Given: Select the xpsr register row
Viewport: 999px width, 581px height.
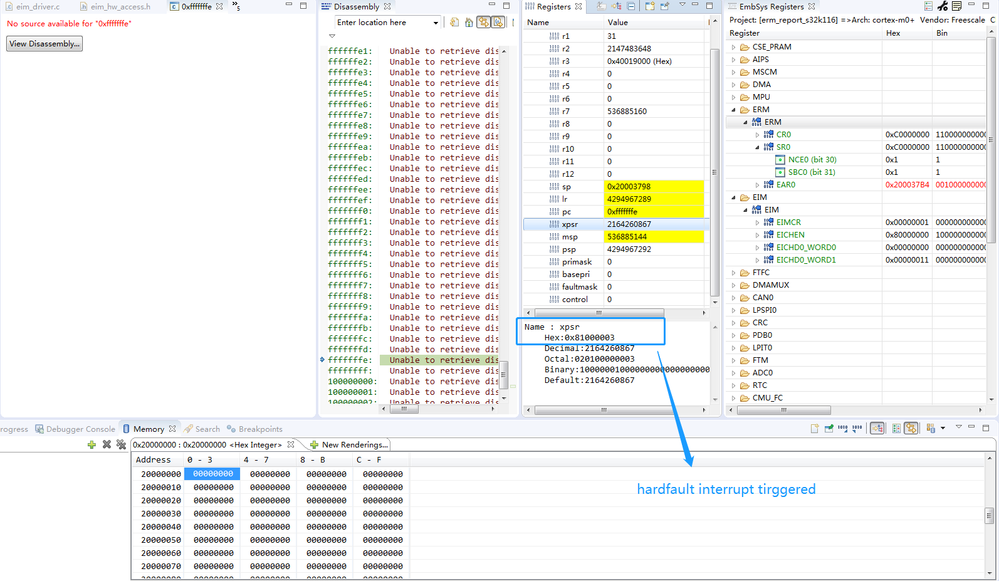Looking at the screenshot, I should click(615, 224).
